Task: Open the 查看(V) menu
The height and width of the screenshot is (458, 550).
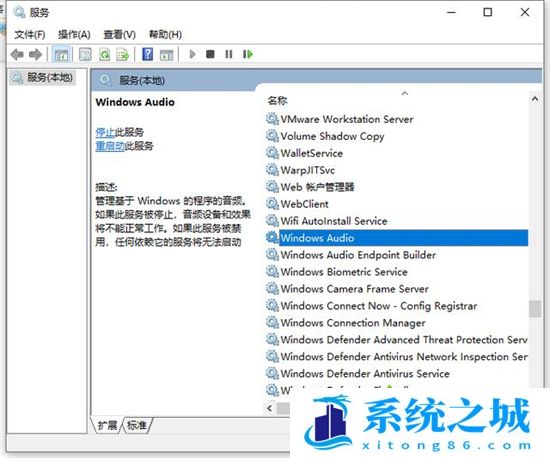Action: coord(119,34)
